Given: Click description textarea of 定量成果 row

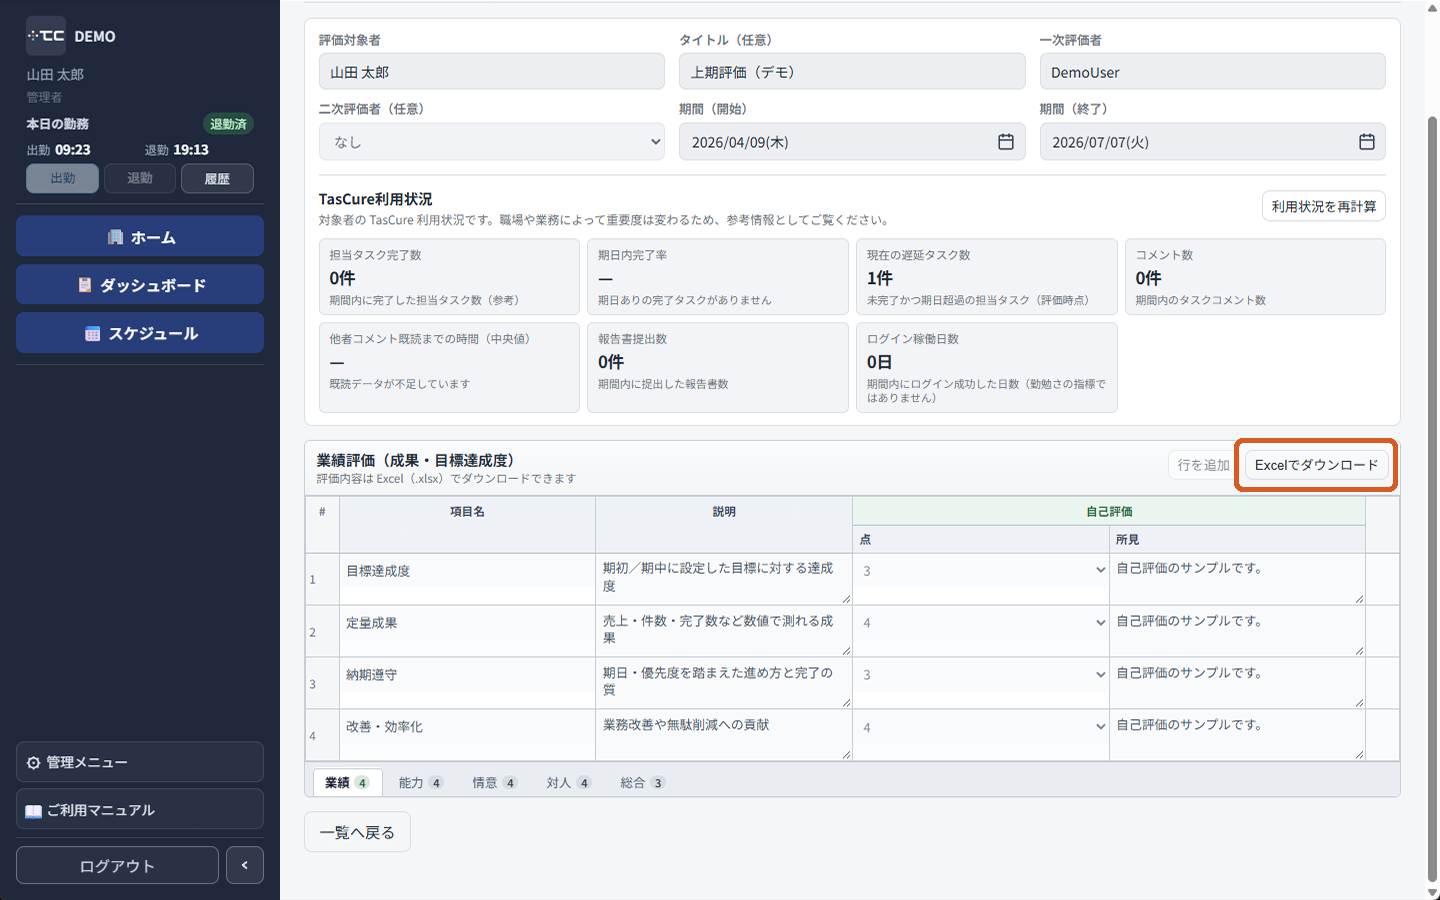Looking at the screenshot, I should click(x=724, y=631).
